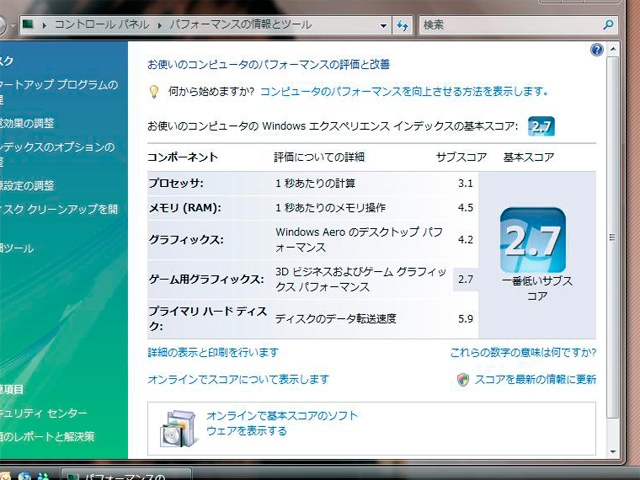Click the コンポーネント column header

click(183, 157)
